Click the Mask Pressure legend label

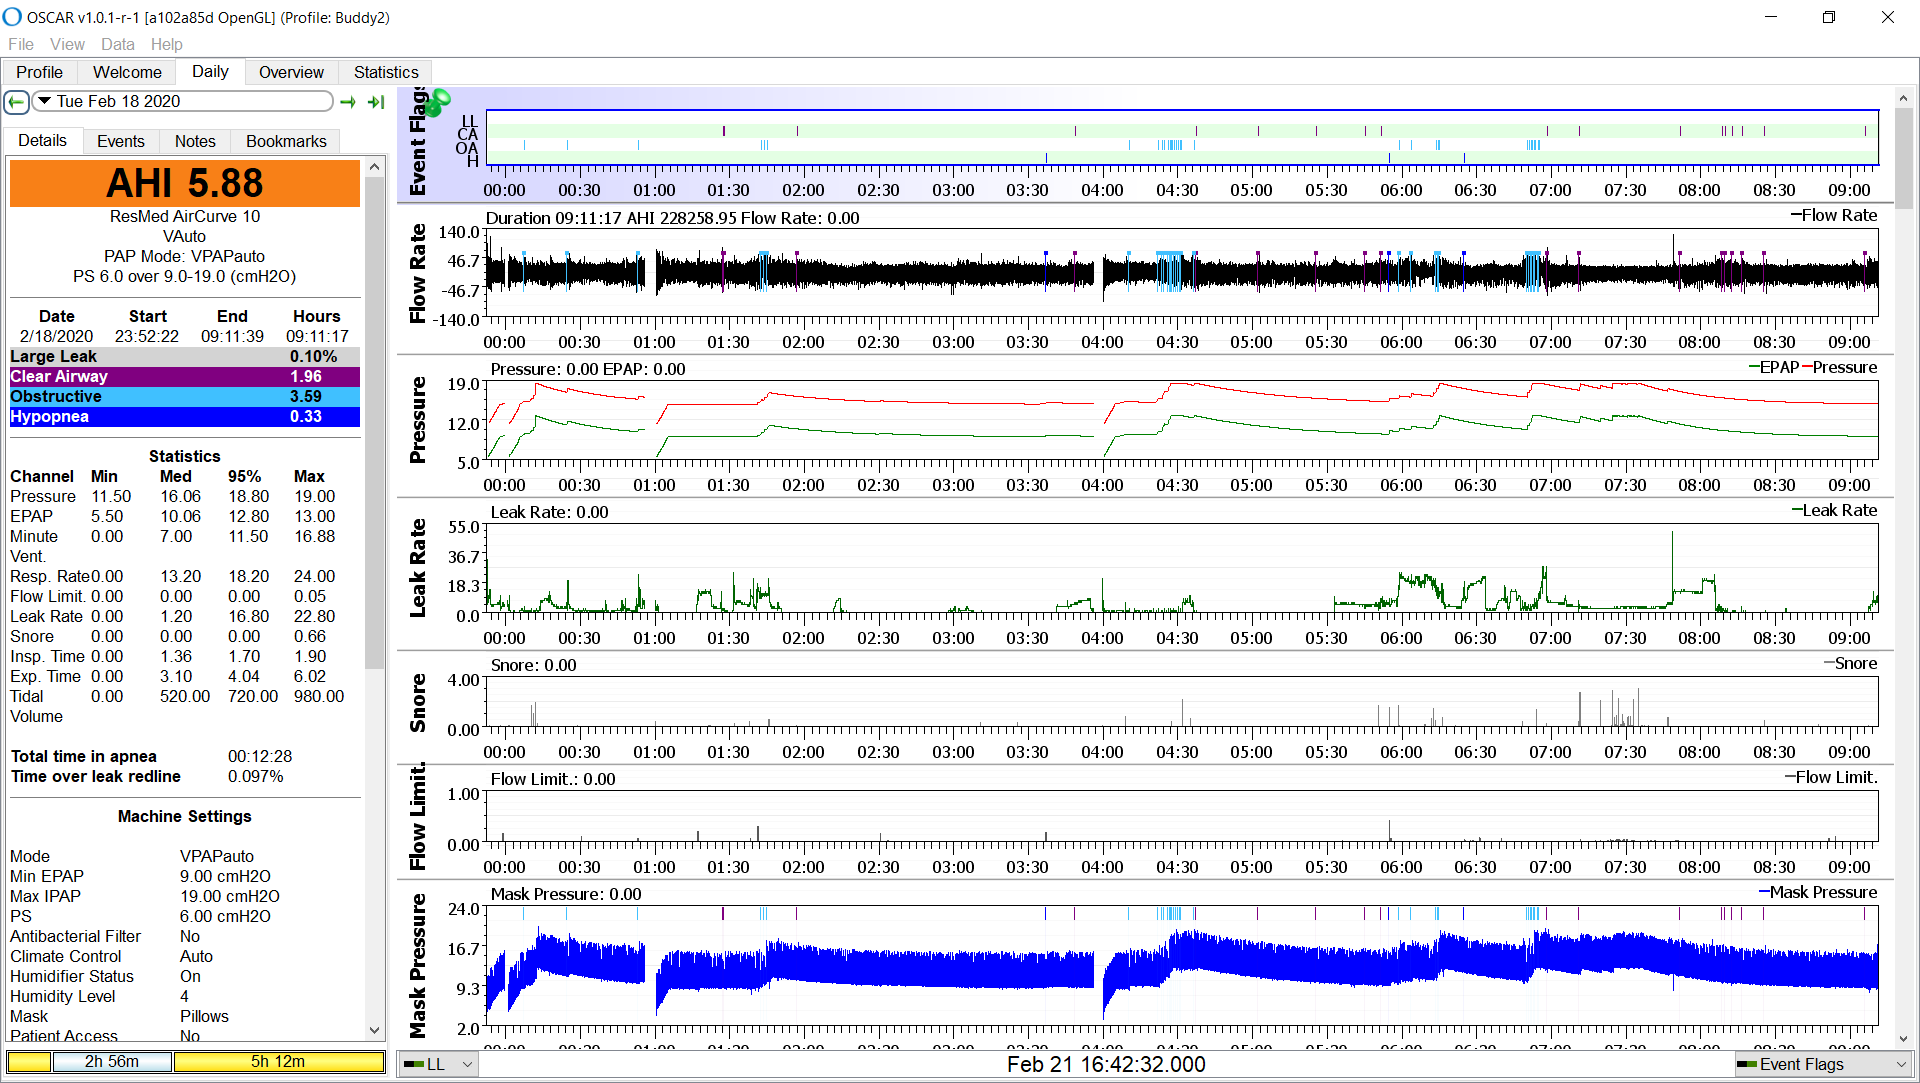point(1823,892)
